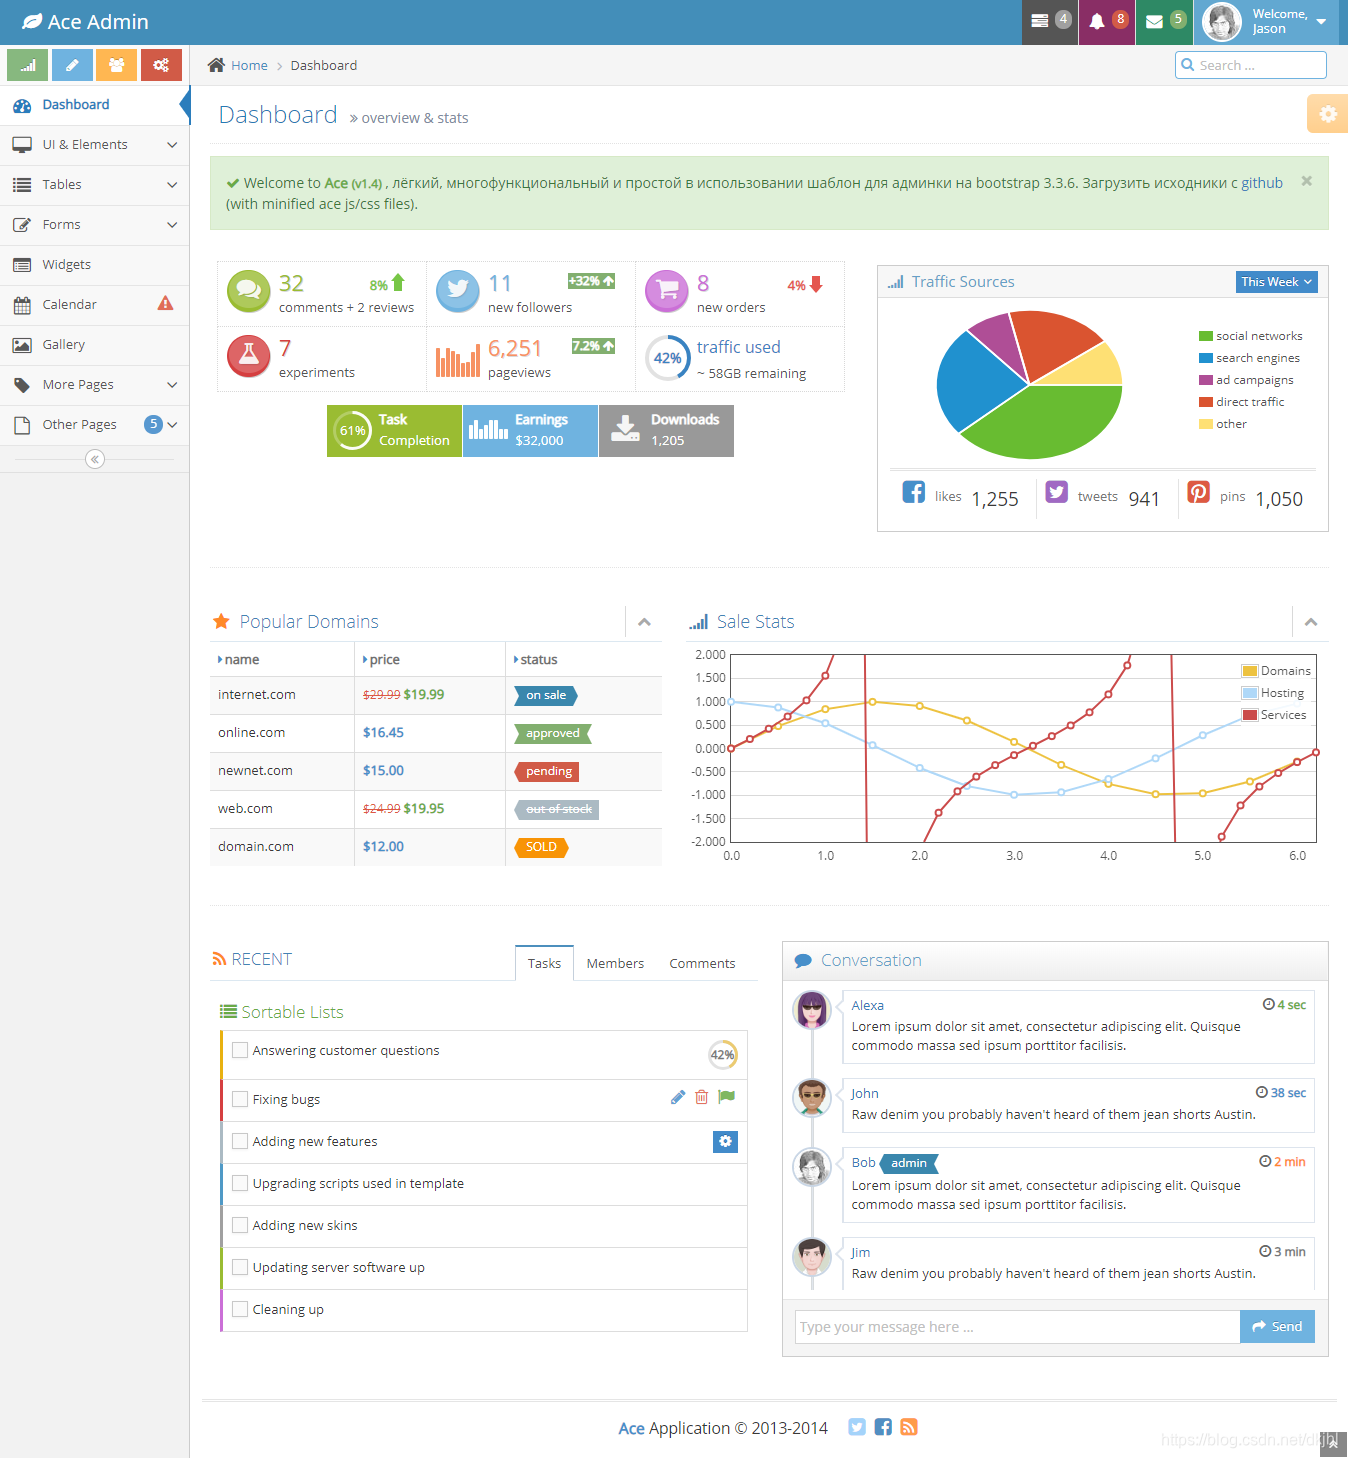Switch to the Members tab
1348x1458 pixels.
pos(615,963)
